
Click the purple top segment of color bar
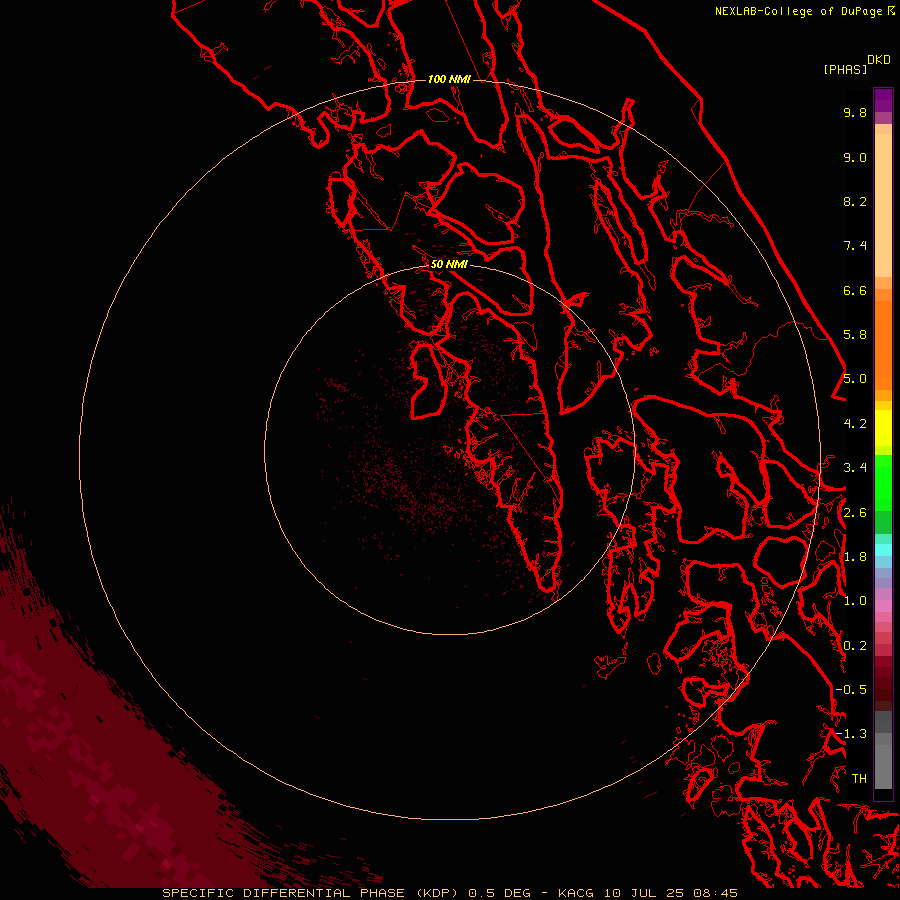883,100
